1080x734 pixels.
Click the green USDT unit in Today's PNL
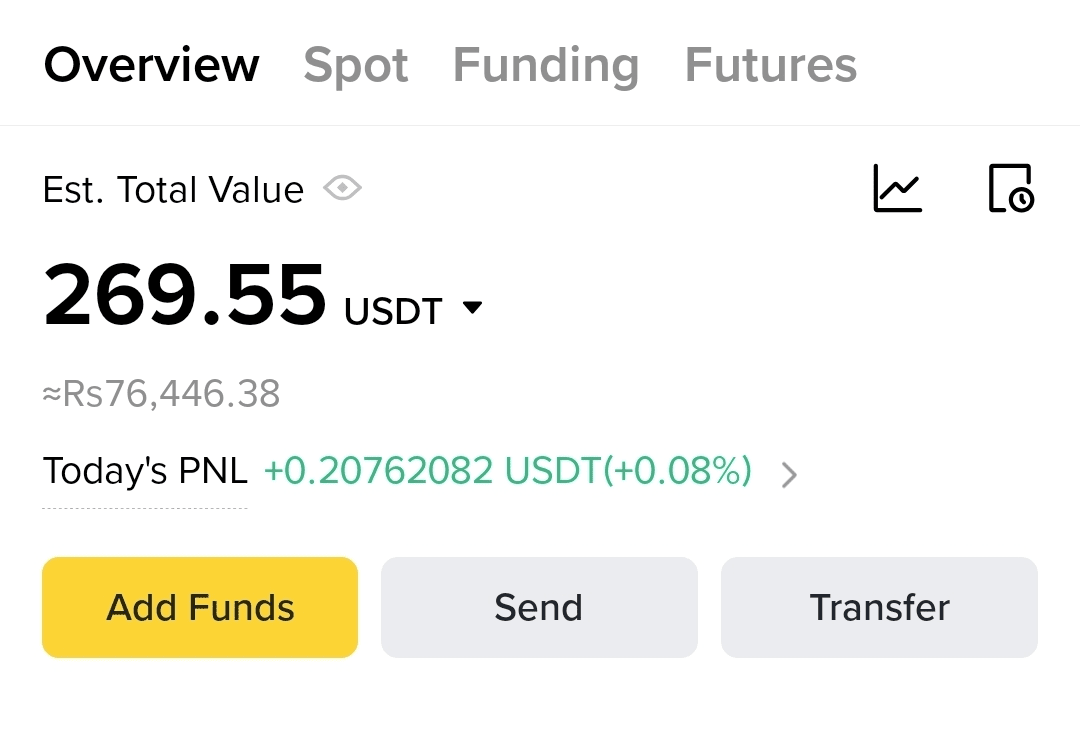553,471
